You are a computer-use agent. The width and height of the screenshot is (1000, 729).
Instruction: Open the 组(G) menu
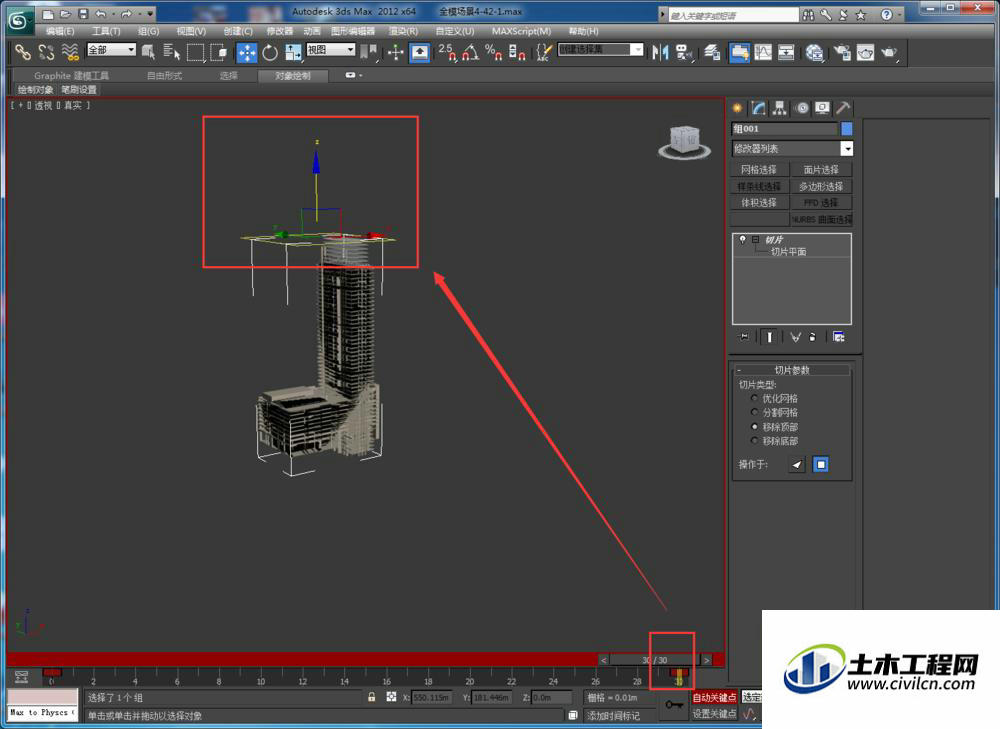[149, 31]
